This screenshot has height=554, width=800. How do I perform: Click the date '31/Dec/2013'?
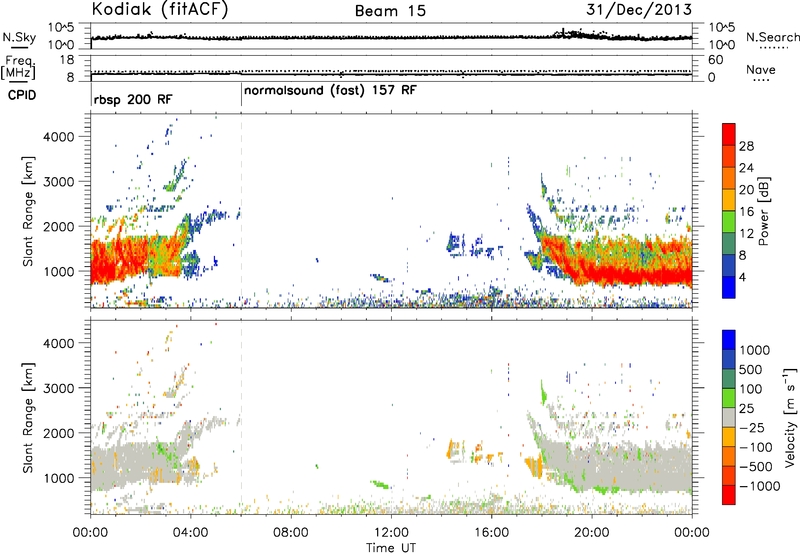point(639,9)
